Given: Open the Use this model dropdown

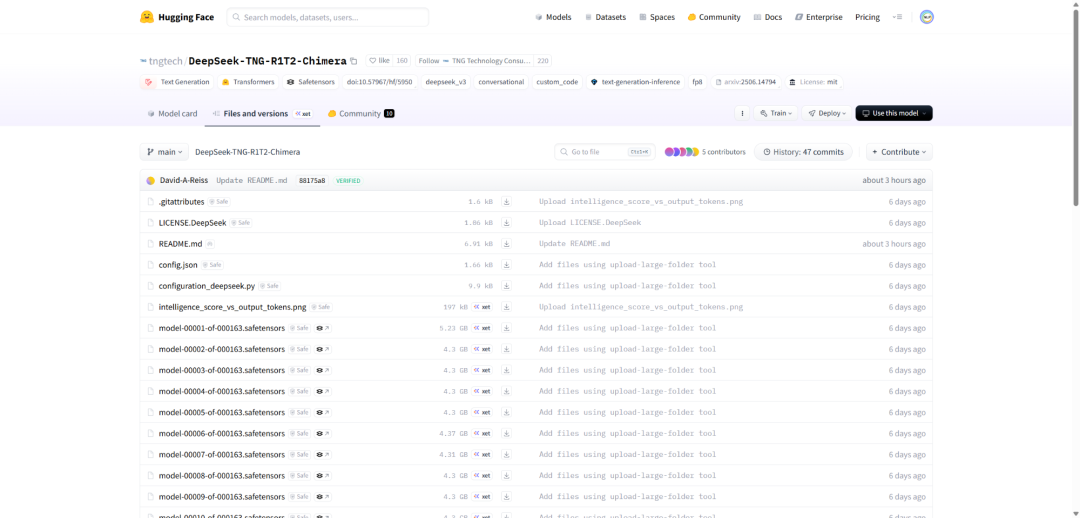Looking at the screenshot, I should (x=894, y=113).
